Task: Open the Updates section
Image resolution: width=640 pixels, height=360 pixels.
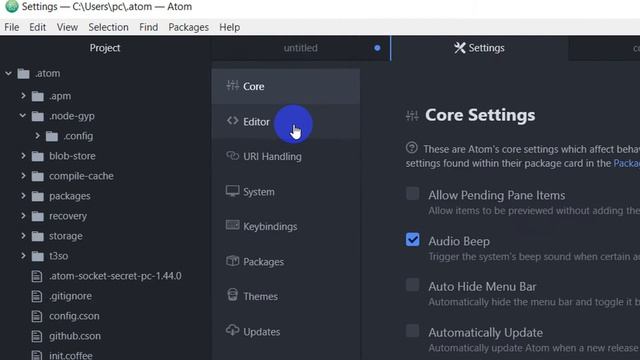Action: [286, 331]
